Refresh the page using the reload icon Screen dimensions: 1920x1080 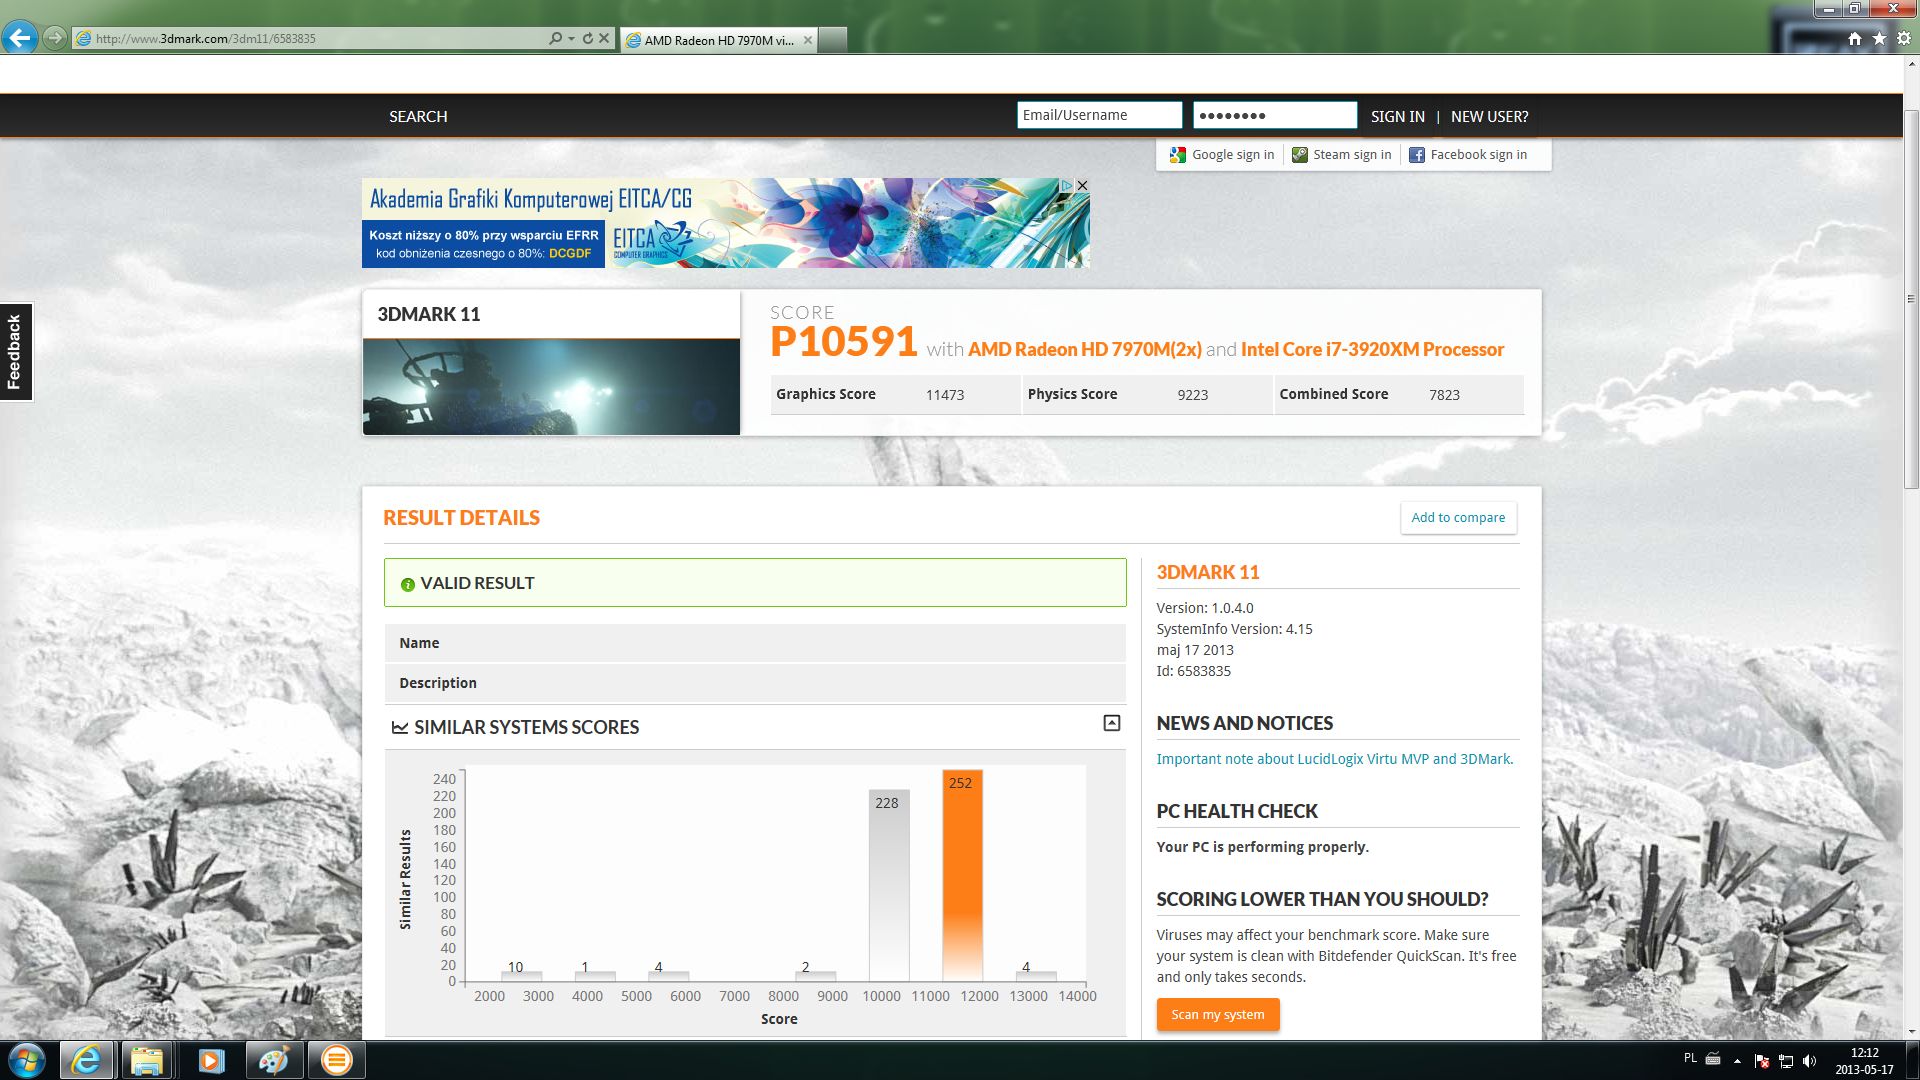pyautogui.click(x=588, y=38)
